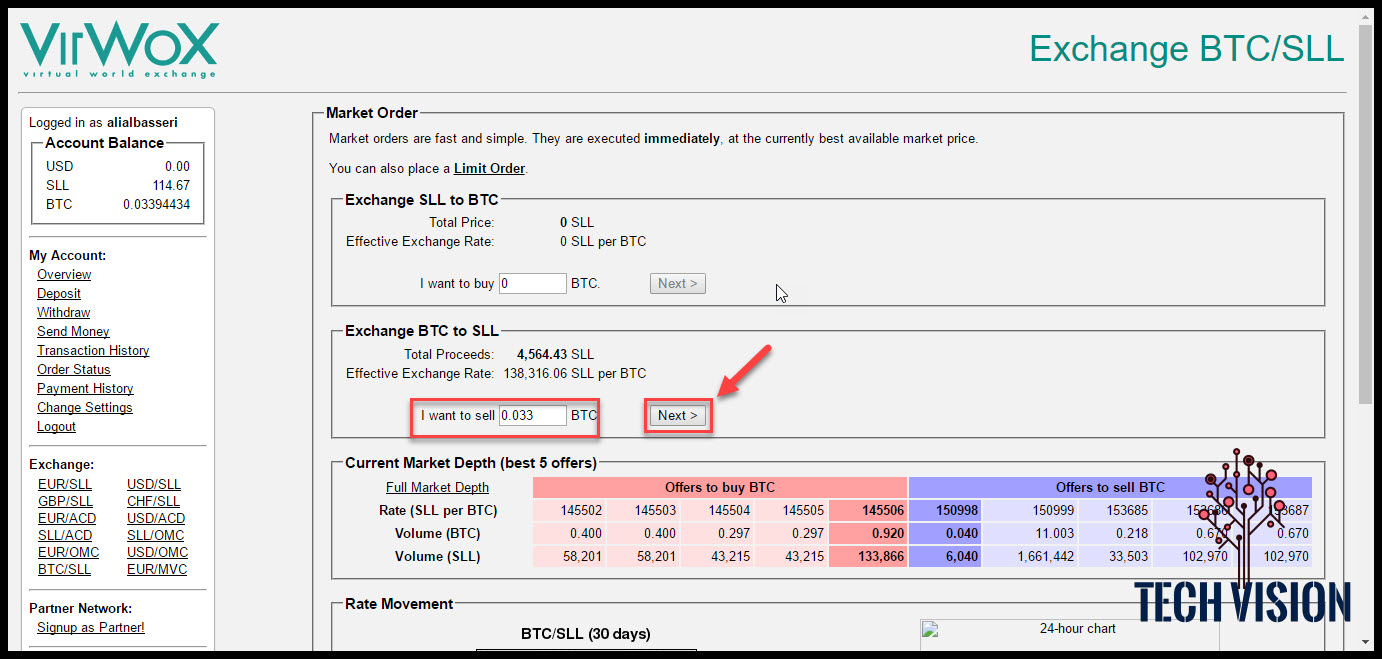Click the 145506 best buy rate
The height and width of the screenshot is (659, 1382).
click(x=868, y=510)
